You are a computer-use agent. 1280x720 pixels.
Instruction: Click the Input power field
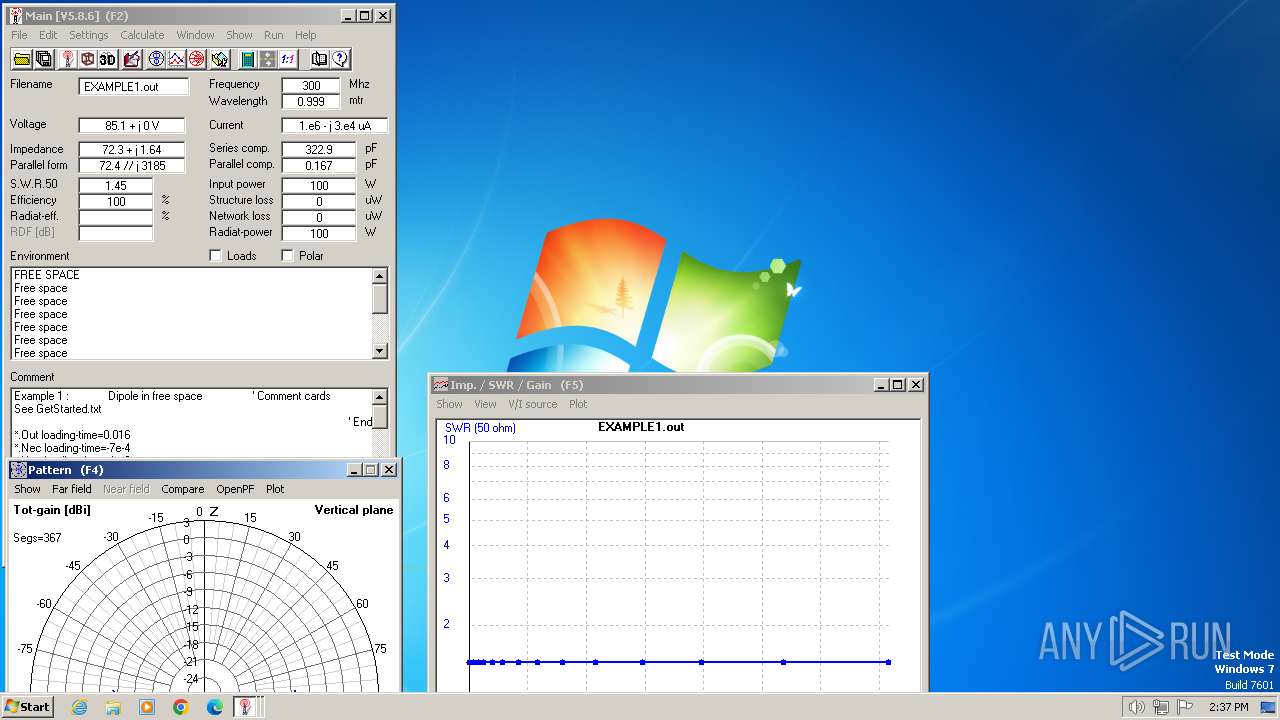(318, 186)
